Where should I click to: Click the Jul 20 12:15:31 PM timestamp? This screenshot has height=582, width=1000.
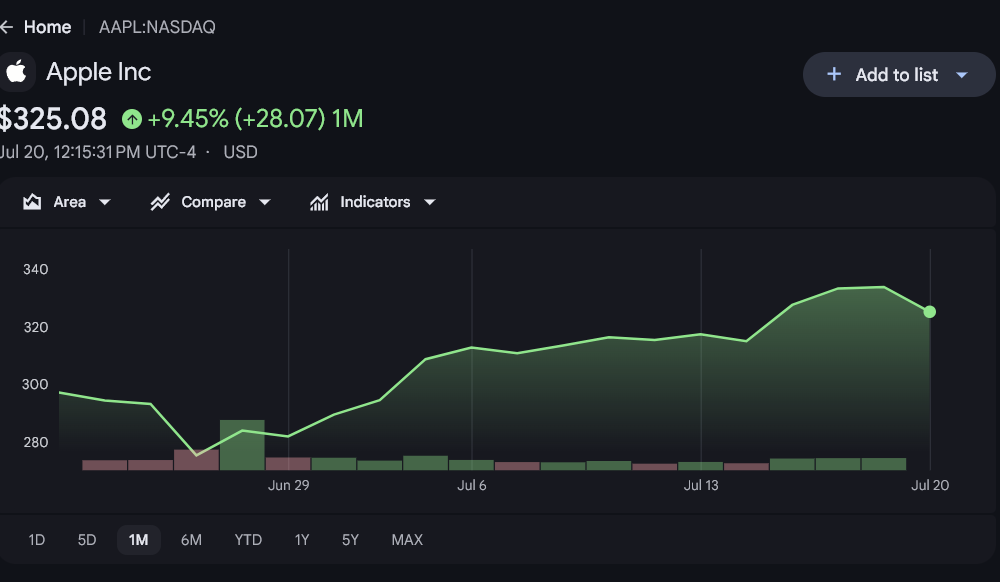[98, 152]
